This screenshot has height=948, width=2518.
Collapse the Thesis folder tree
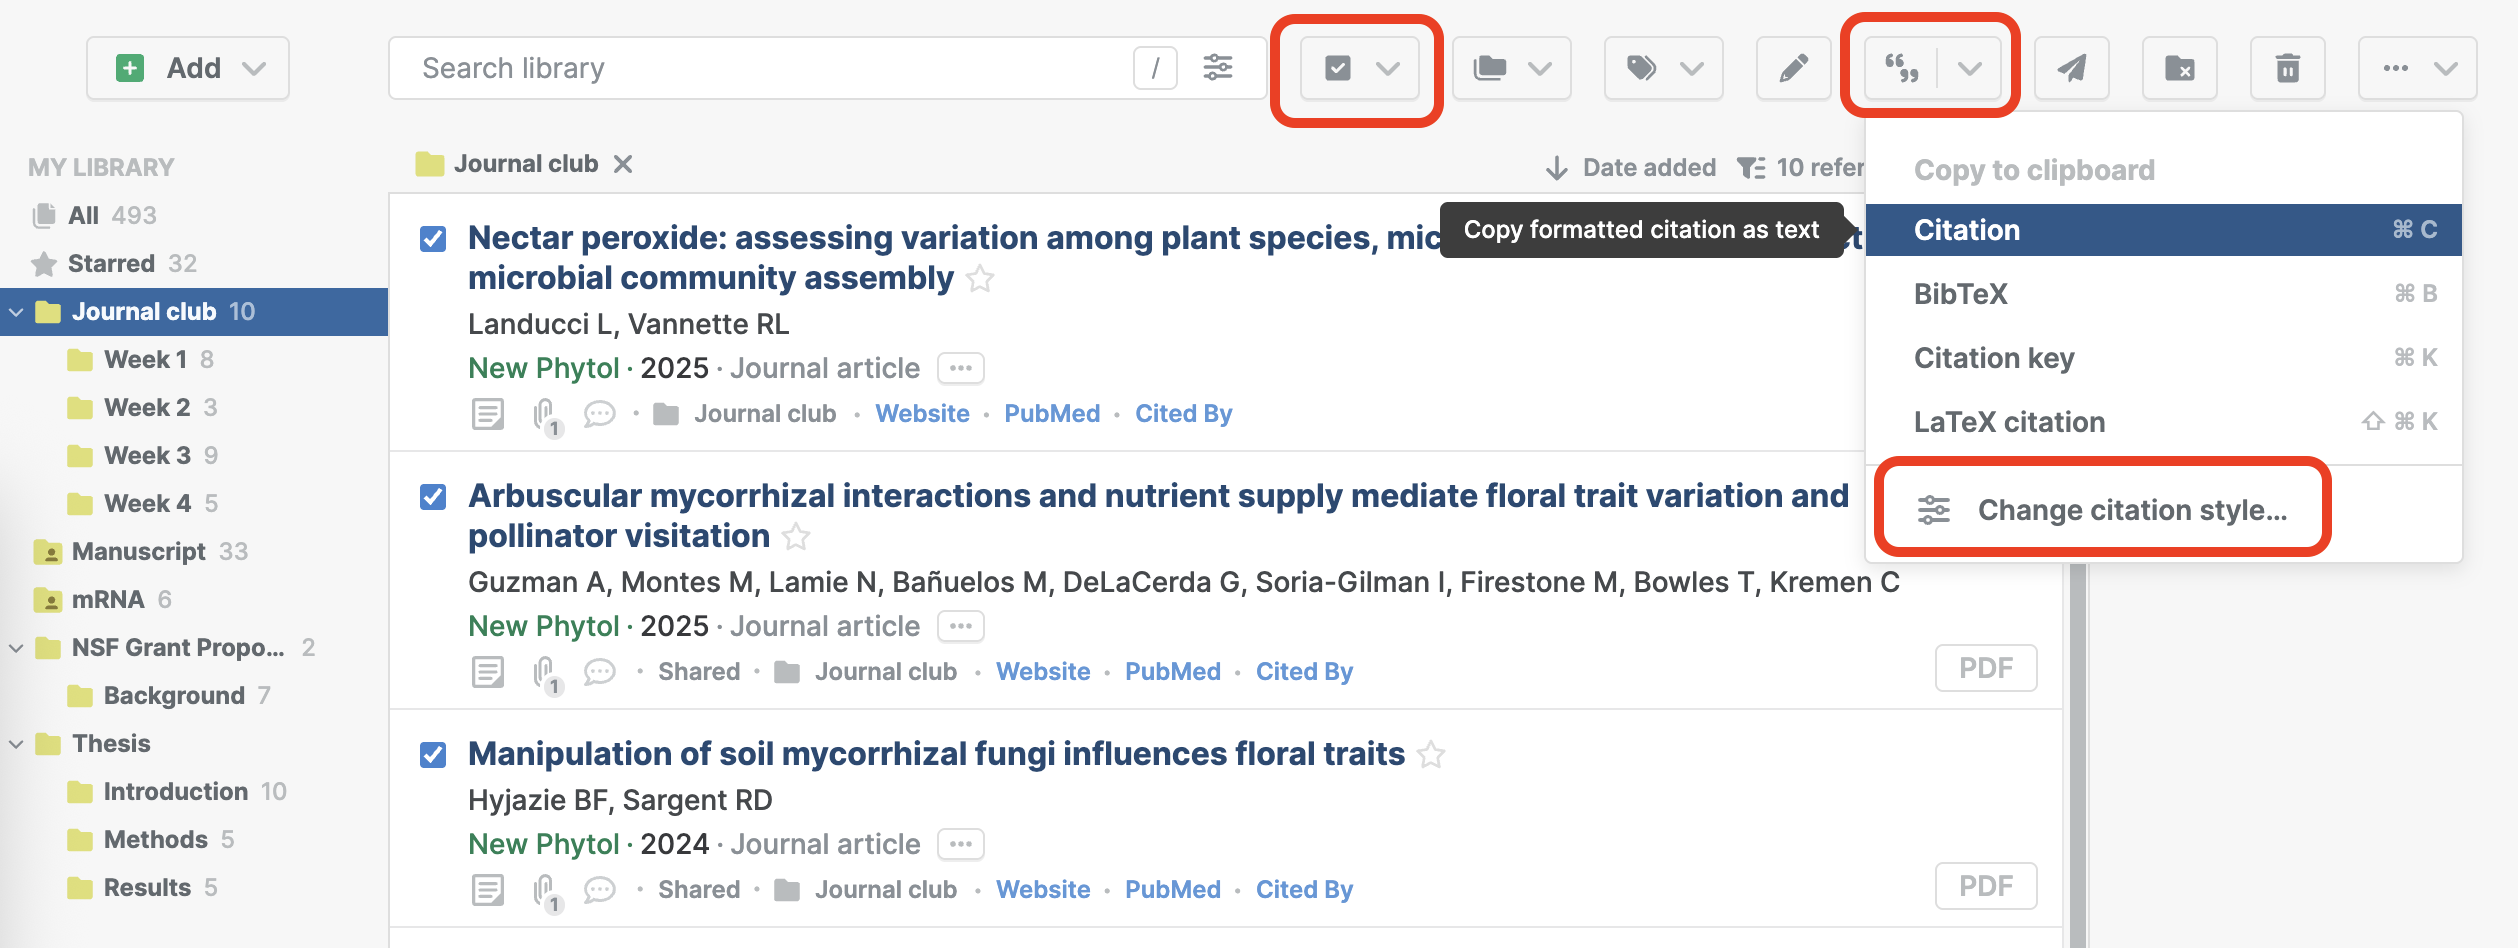[17, 744]
